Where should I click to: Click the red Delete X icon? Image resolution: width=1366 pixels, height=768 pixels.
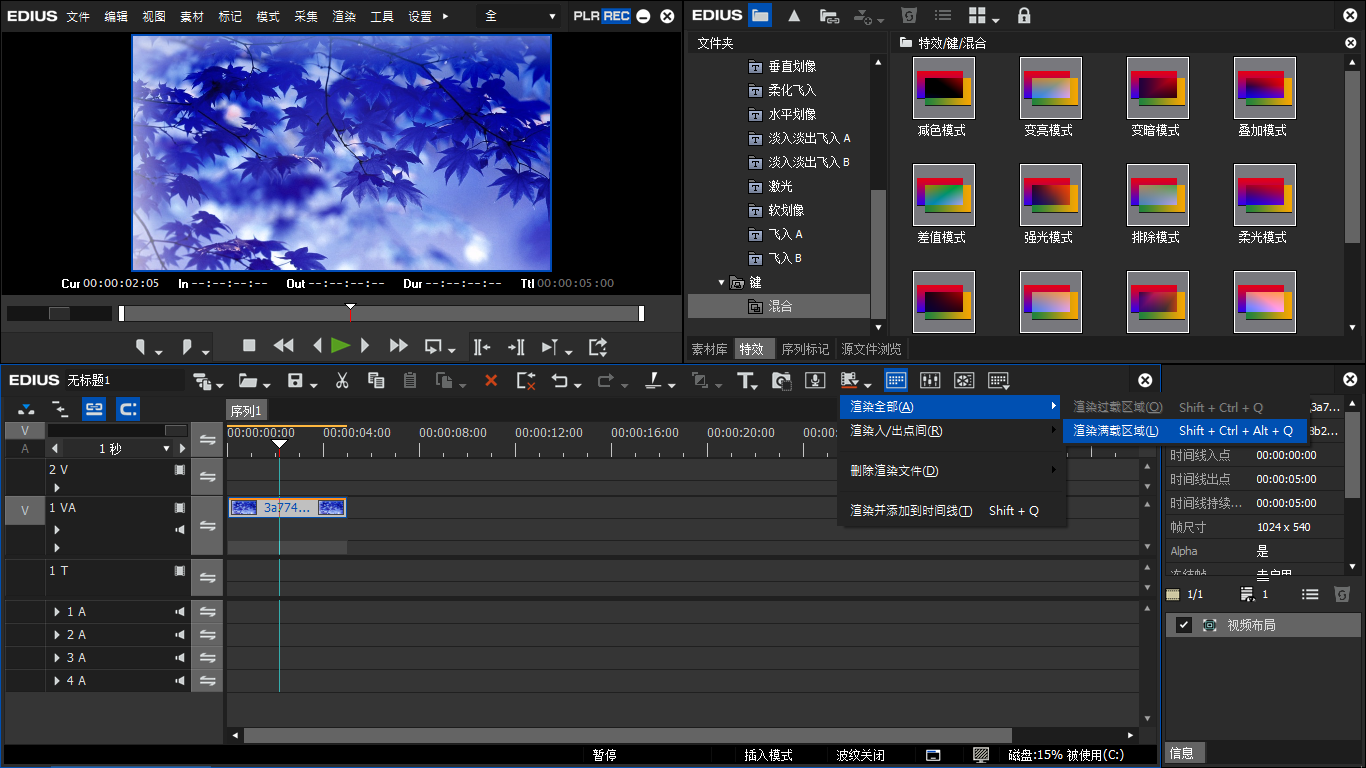point(491,380)
